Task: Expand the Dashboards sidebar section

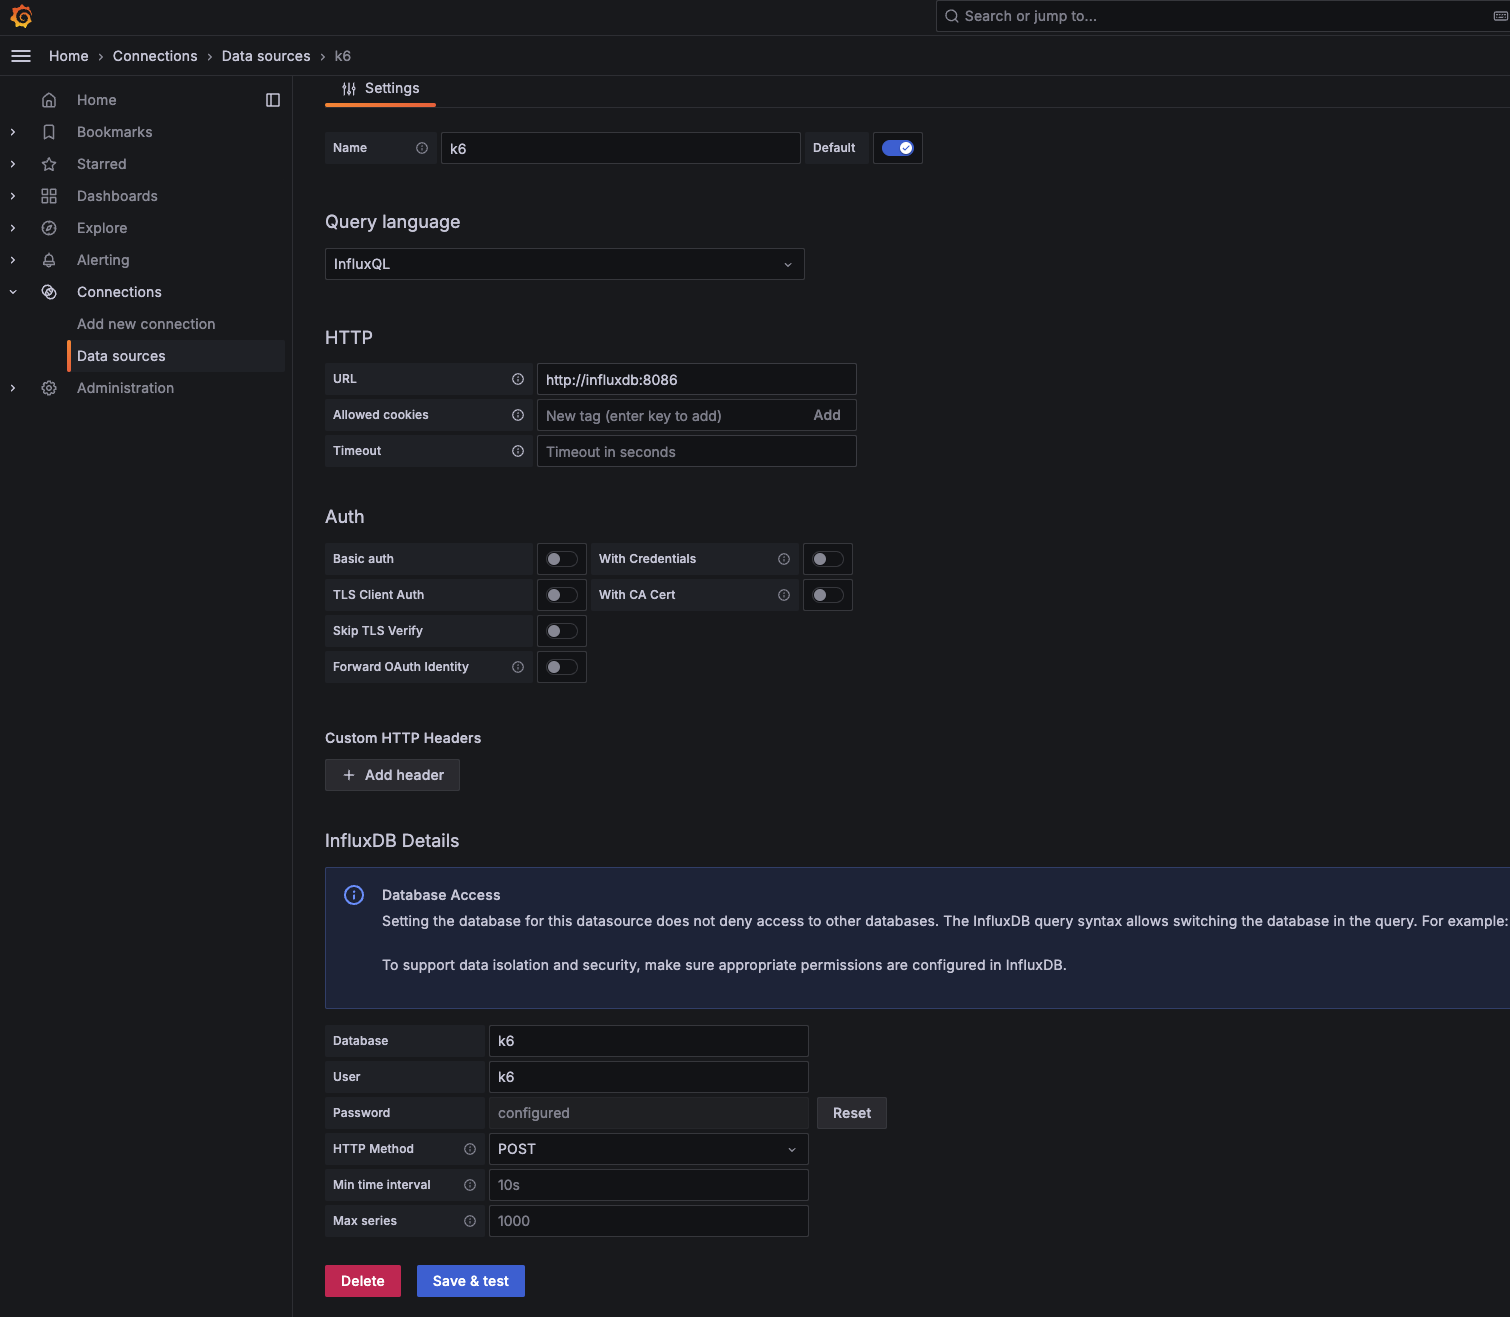Action: coord(13,196)
